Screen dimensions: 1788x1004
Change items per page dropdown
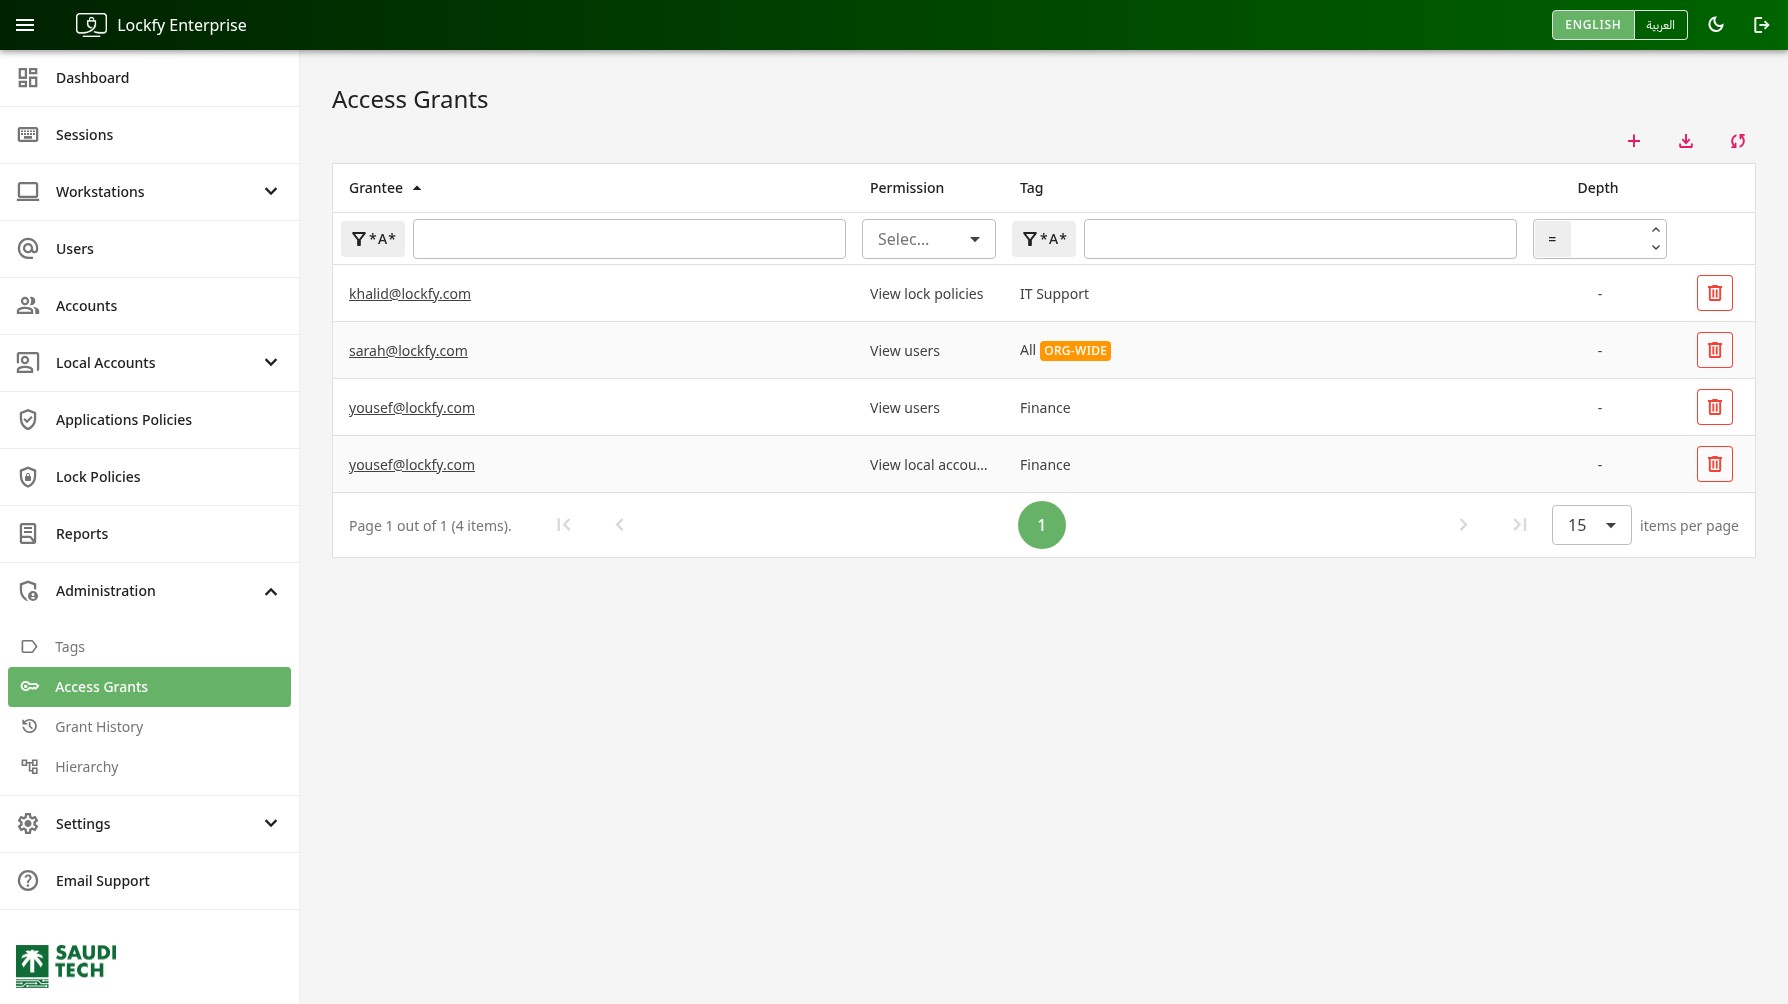[x=1592, y=525]
